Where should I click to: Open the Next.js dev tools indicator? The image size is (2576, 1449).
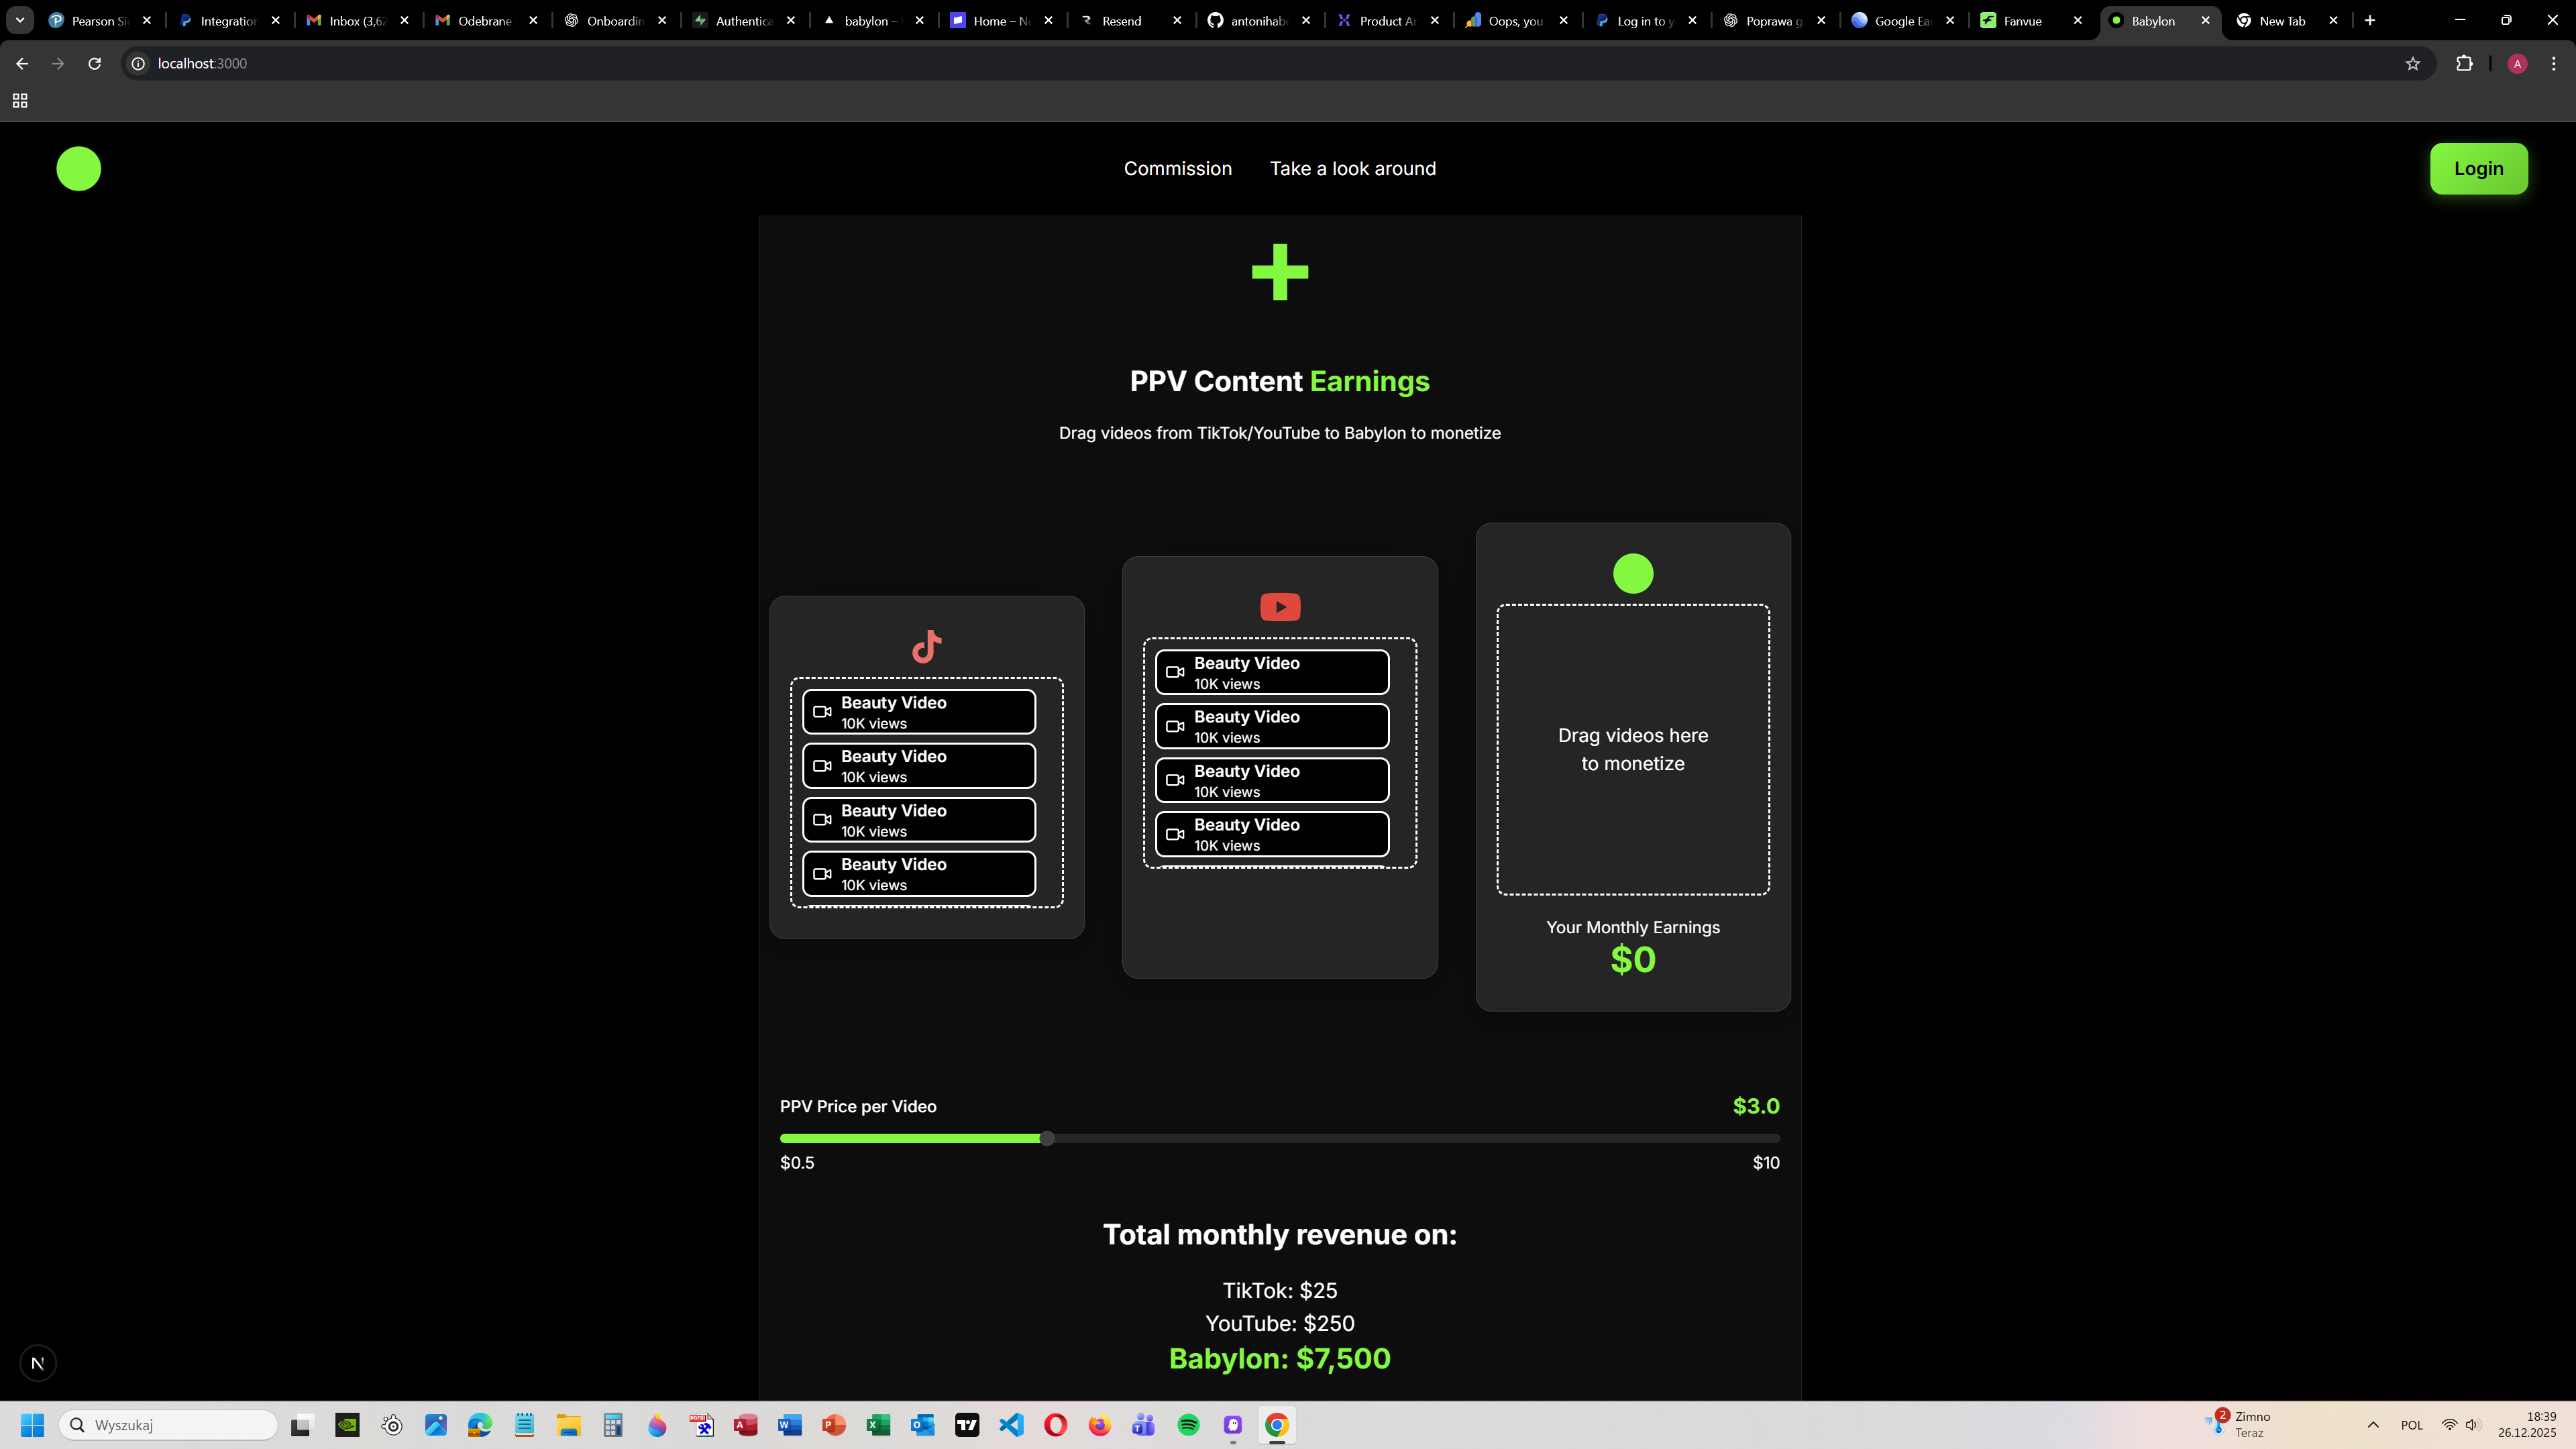pos(38,1363)
